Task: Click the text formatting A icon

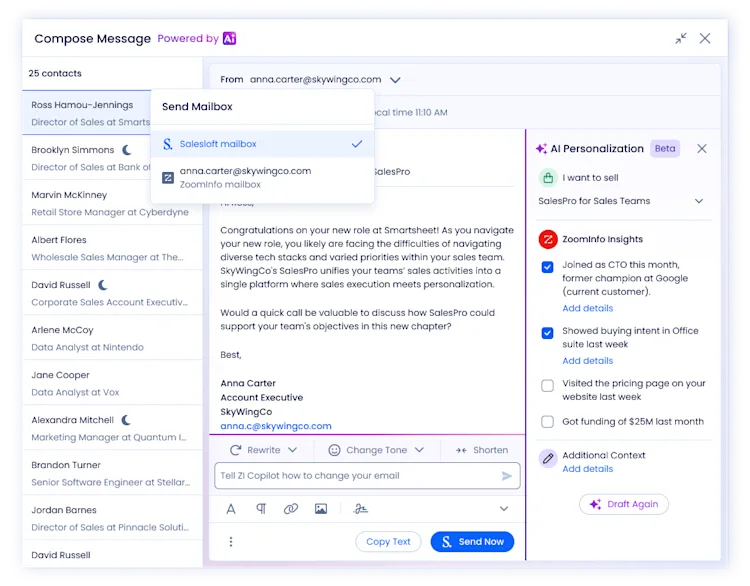Action: click(231, 509)
